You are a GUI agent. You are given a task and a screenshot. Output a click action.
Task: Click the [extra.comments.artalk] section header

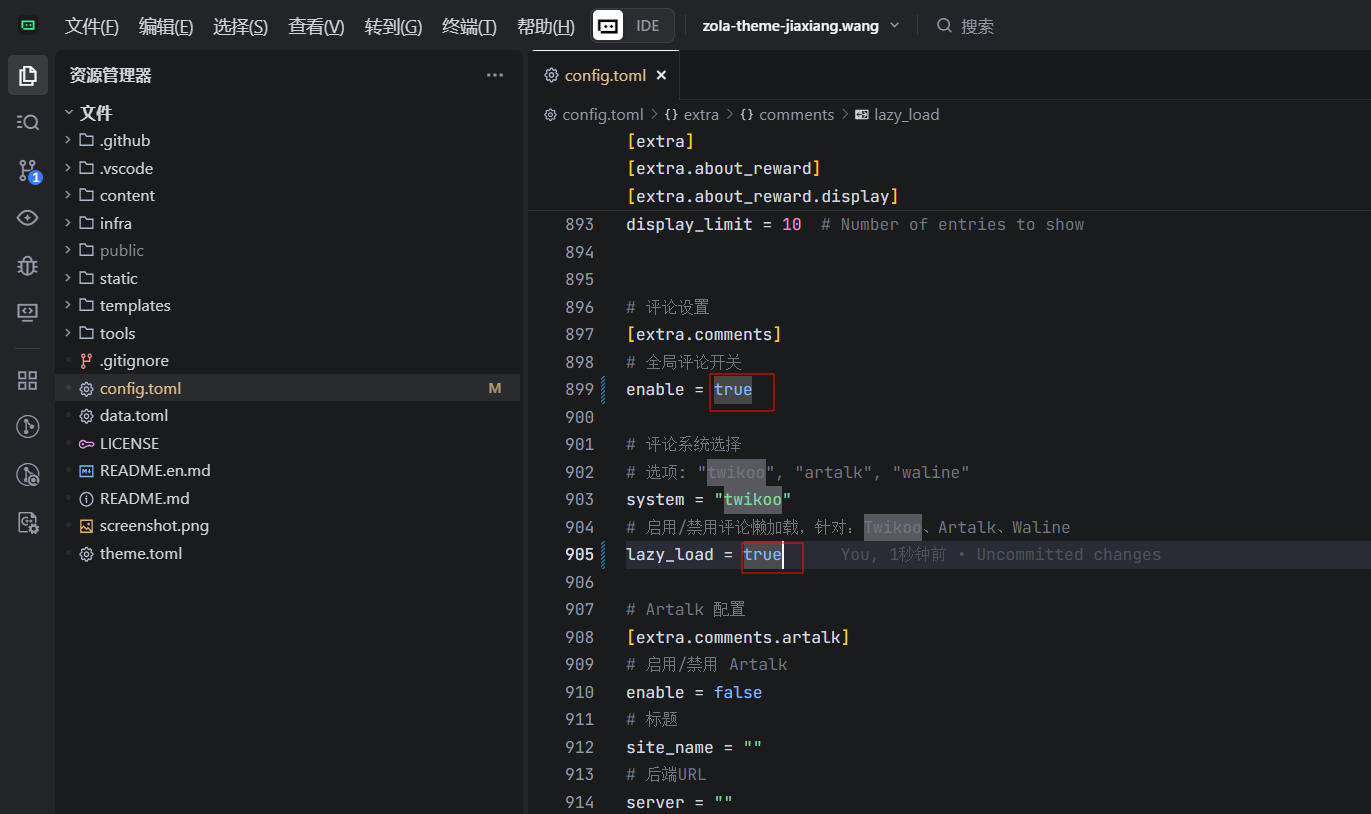pyautogui.click(x=738, y=637)
